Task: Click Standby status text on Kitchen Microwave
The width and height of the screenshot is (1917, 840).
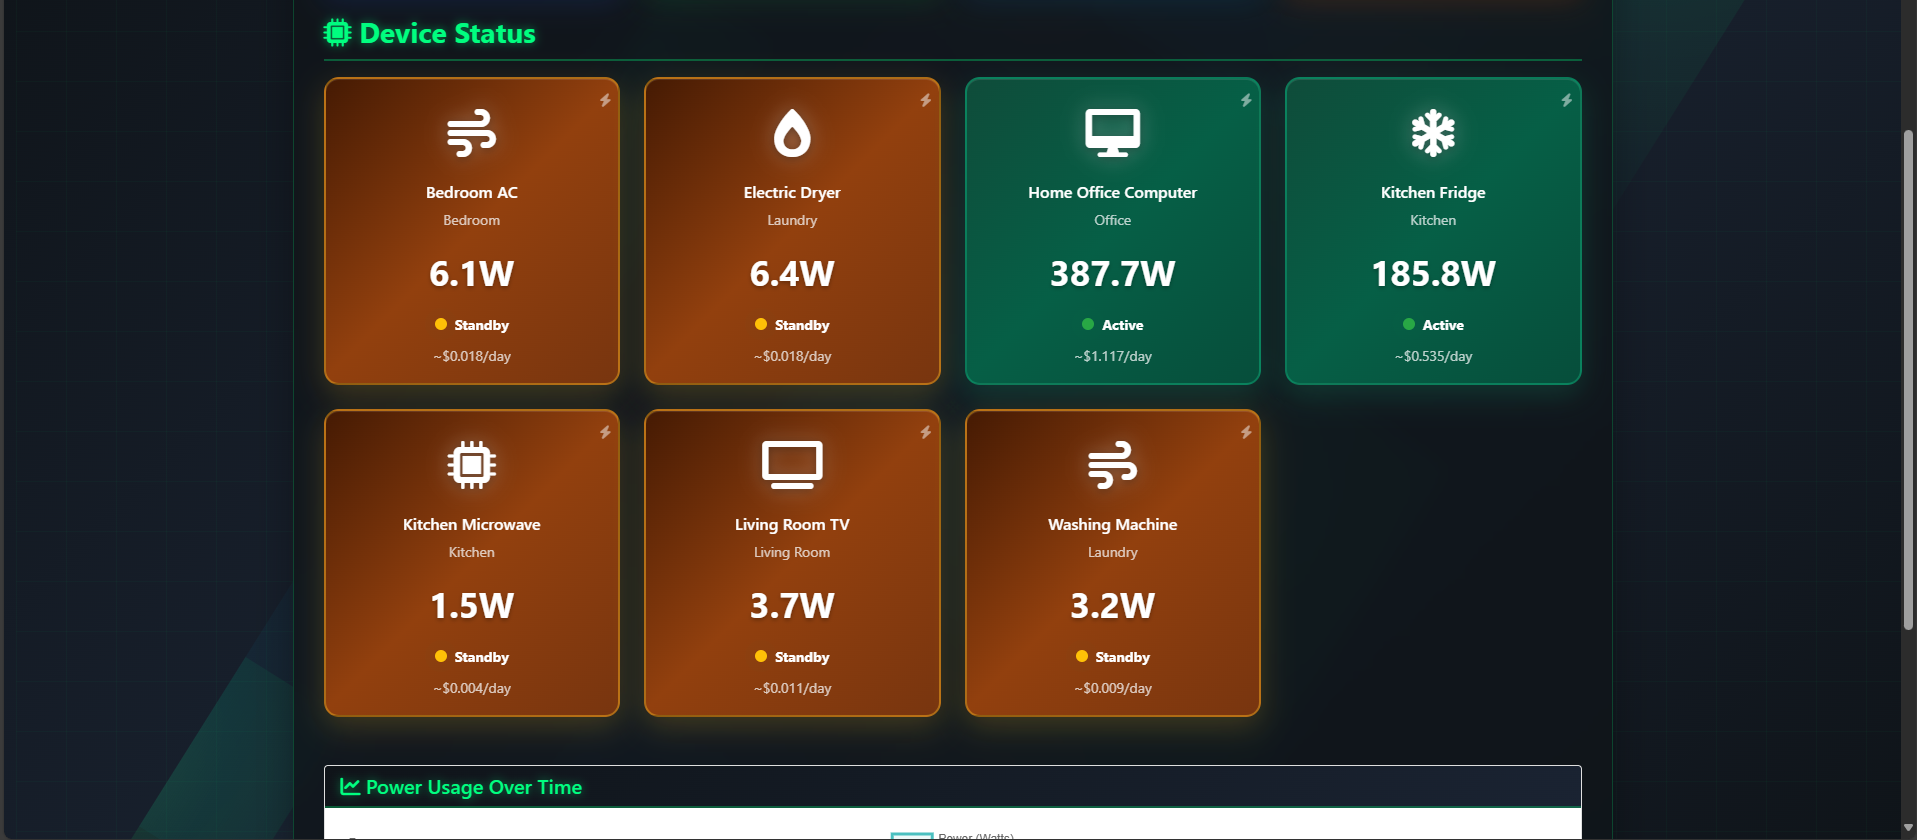Action: click(481, 657)
